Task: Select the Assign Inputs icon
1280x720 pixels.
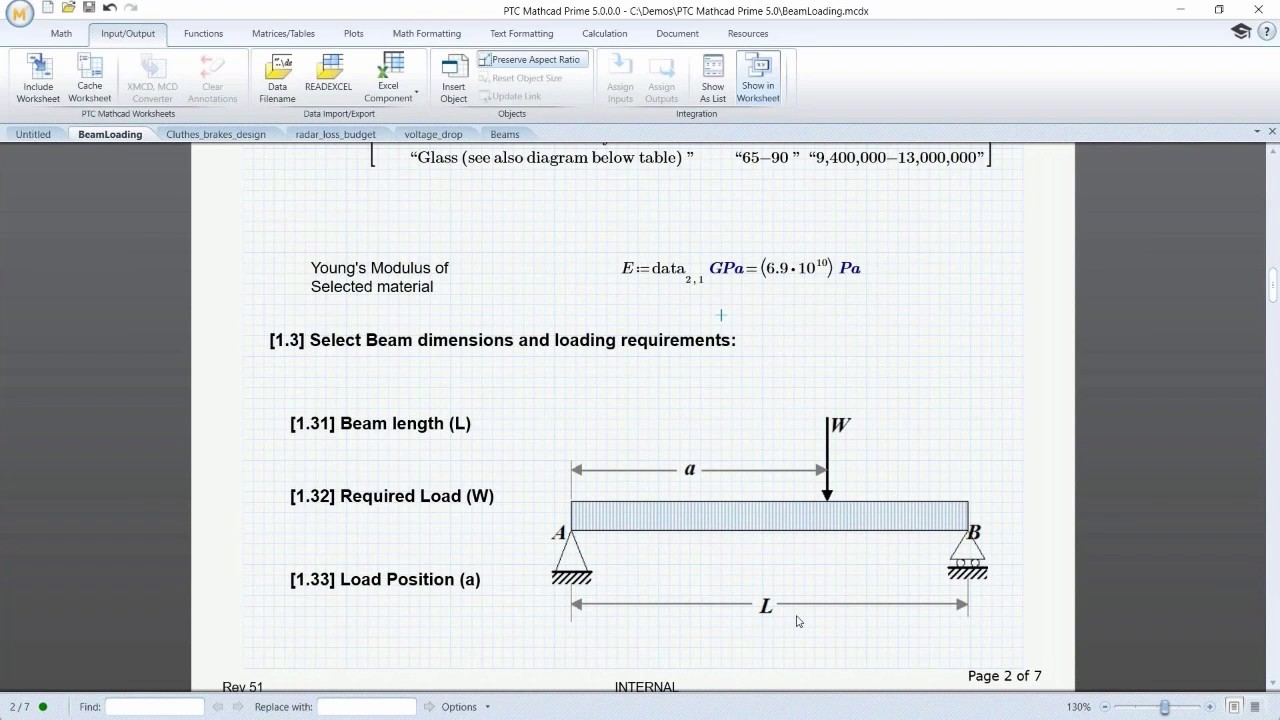Action: click(620, 75)
